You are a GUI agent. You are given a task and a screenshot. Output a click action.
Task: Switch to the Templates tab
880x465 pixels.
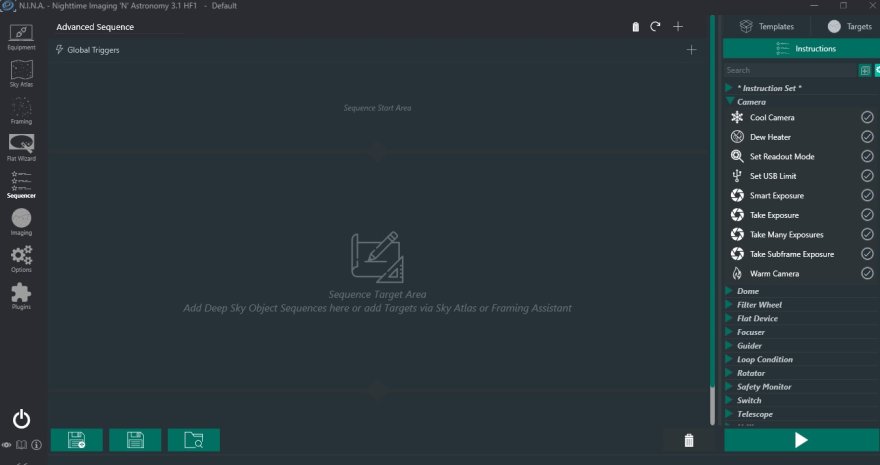pyautogui.click(x=767, y=26)
